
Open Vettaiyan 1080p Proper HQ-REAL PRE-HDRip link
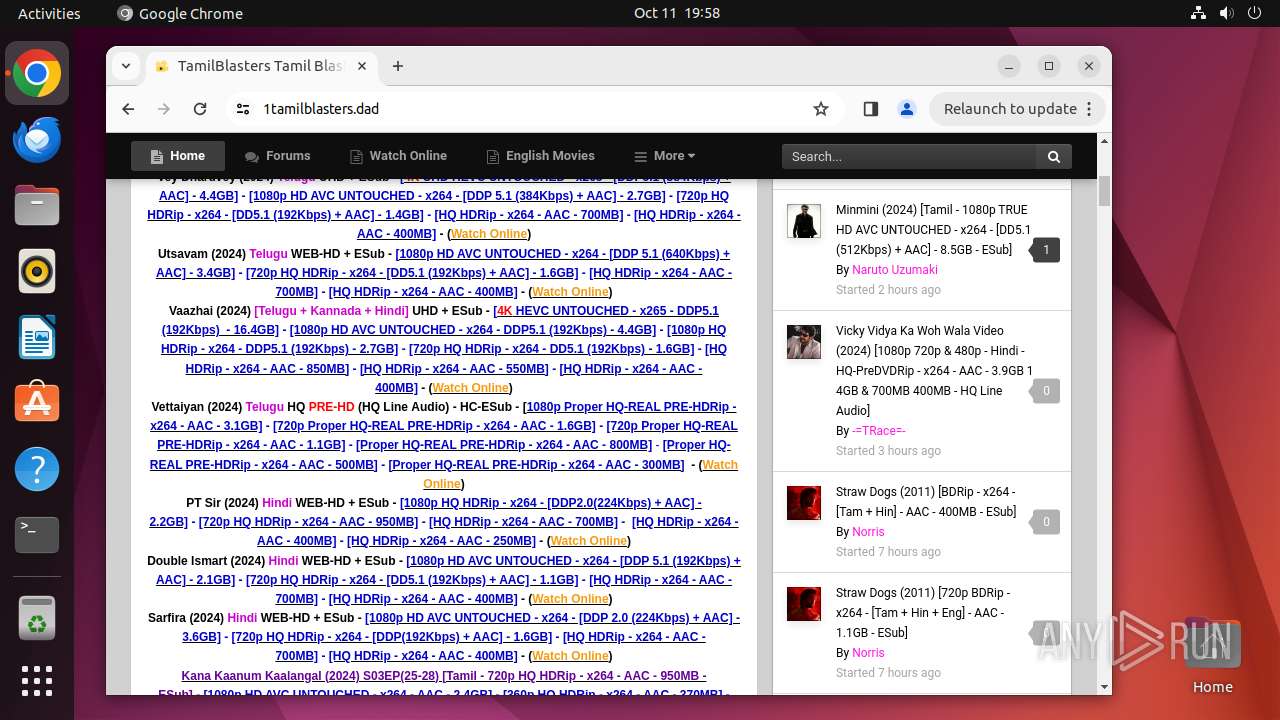443,416
